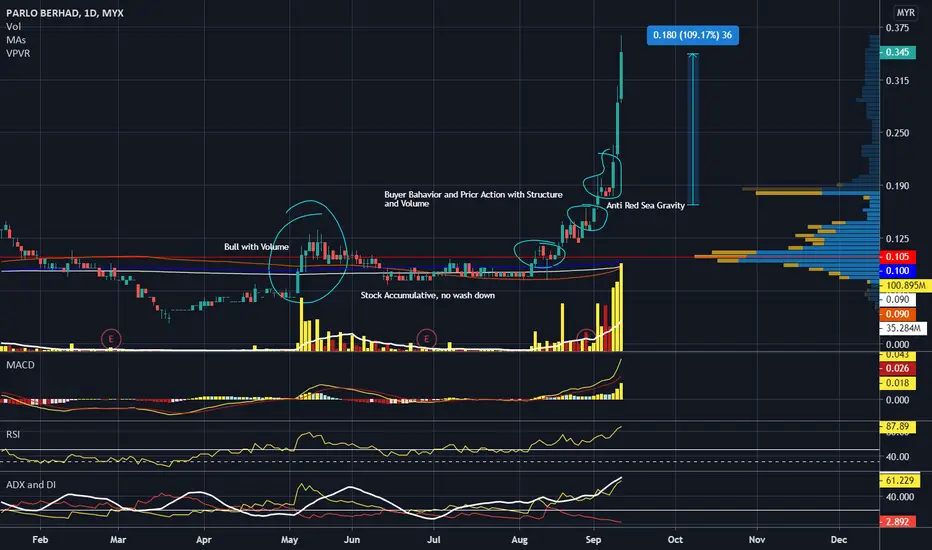Click the white 0.090 price tag
The width and height of the screenshot is (932, 550).
898,300
